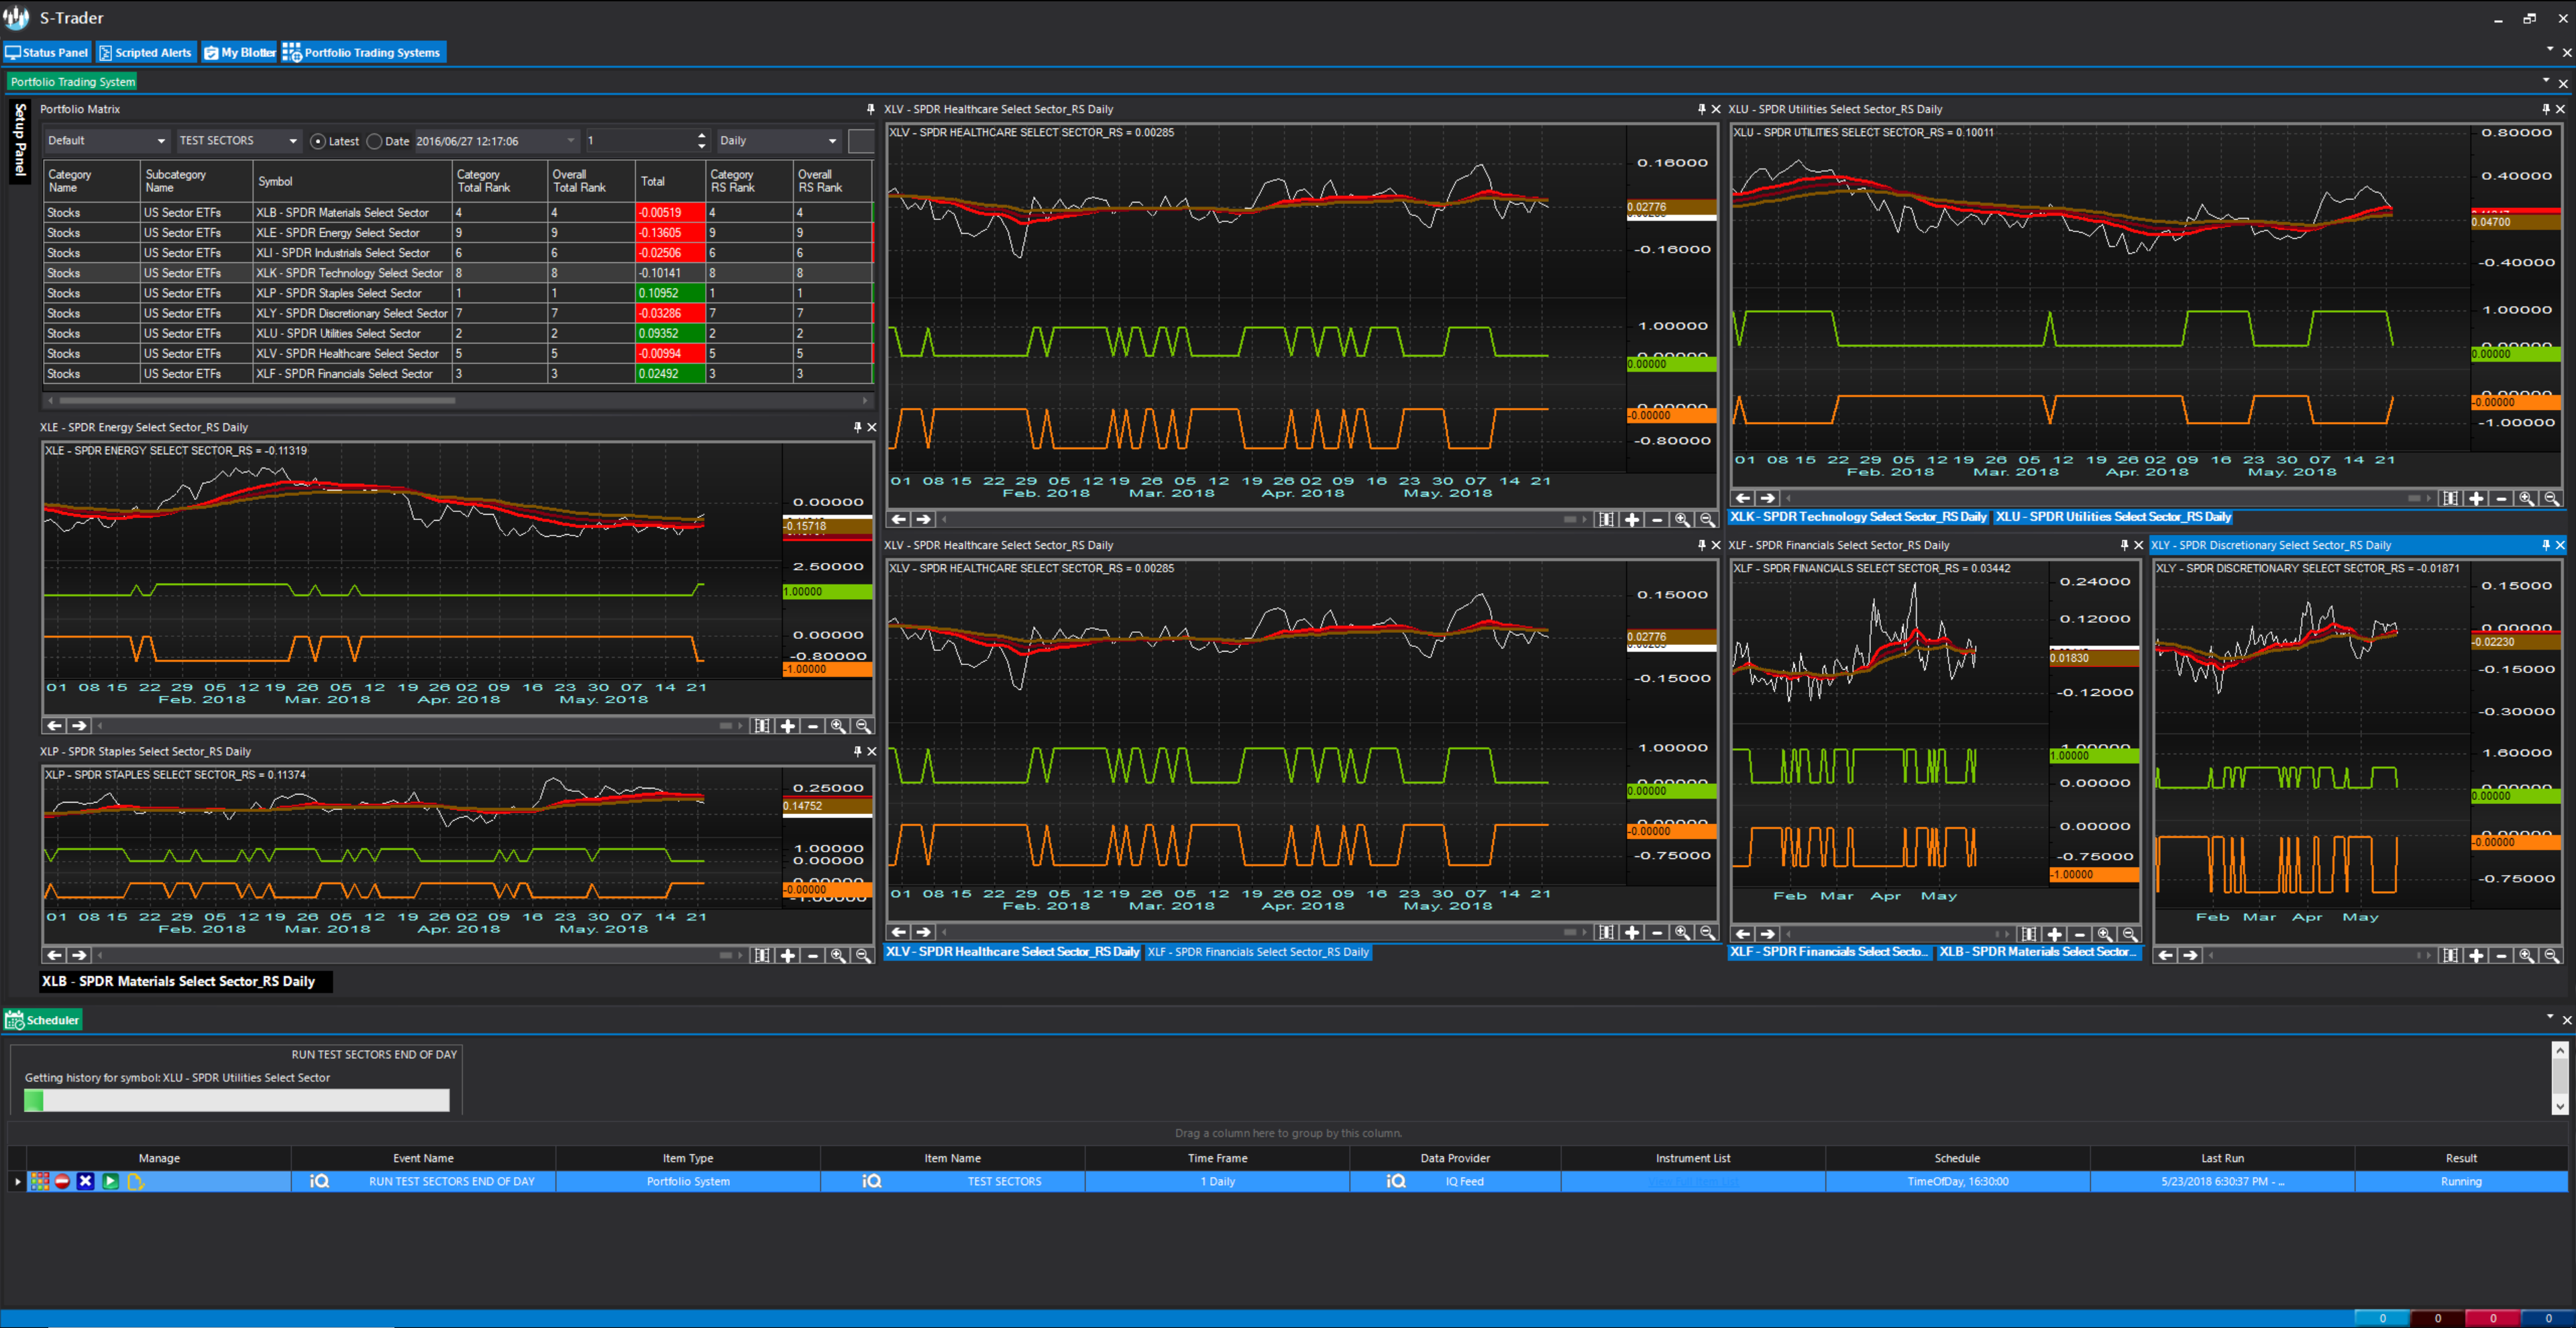
Task: Open the date-time picker dropdown
Action: (571, 141)
